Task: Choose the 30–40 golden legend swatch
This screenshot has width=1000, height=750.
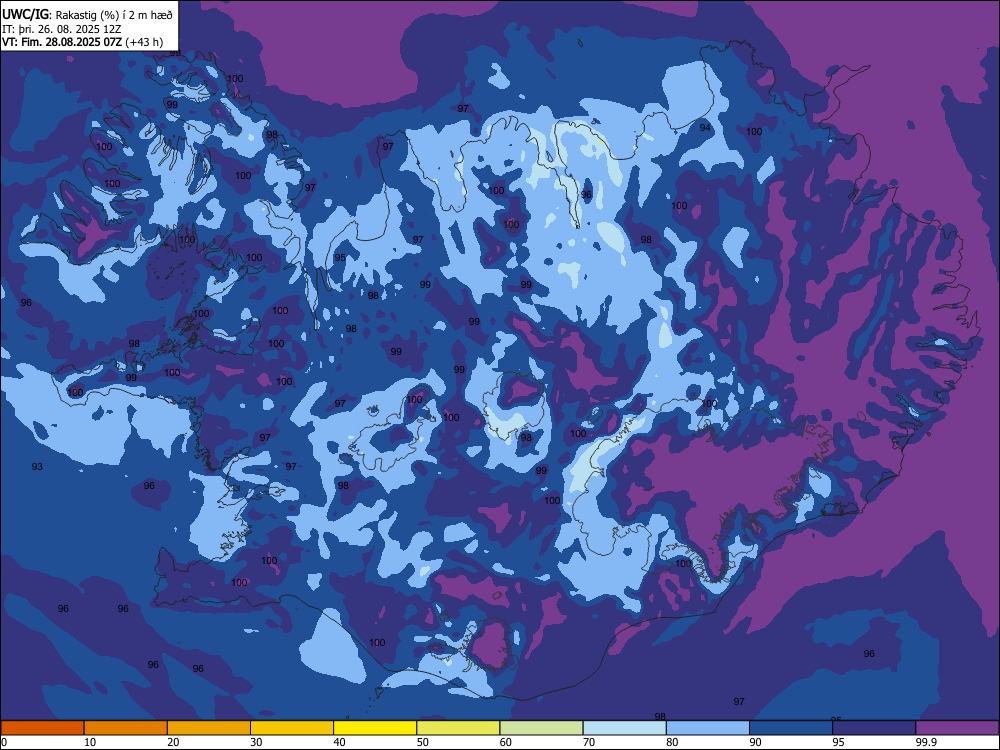Action: coord(292,728)
